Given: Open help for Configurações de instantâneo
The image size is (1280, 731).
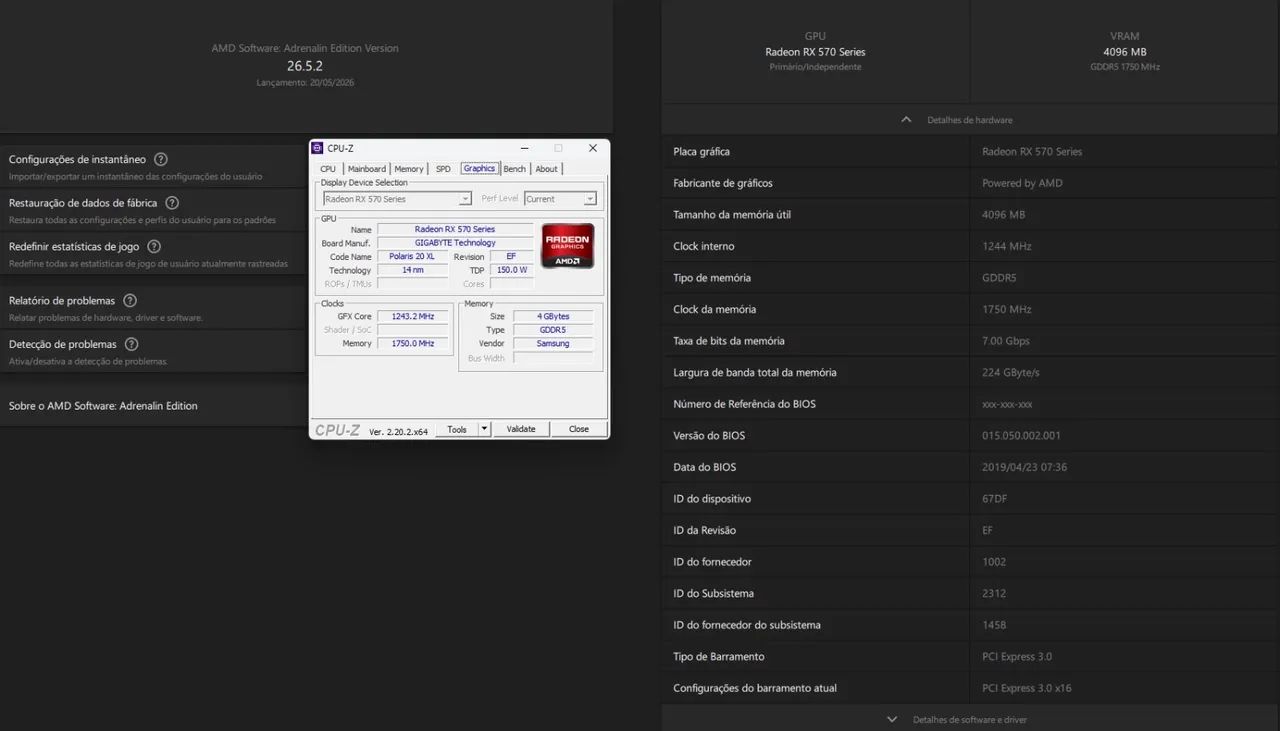Looking at the screenshot, I should pos(161,159).
